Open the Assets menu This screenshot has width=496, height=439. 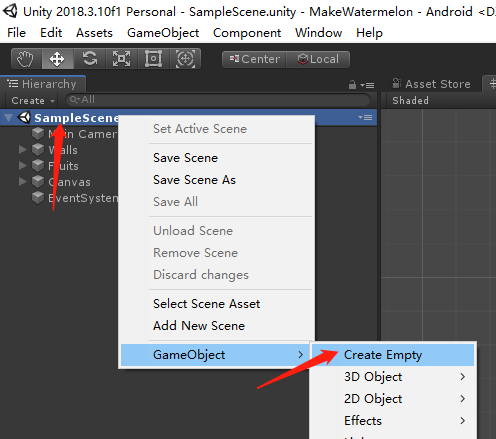point(94,33)
